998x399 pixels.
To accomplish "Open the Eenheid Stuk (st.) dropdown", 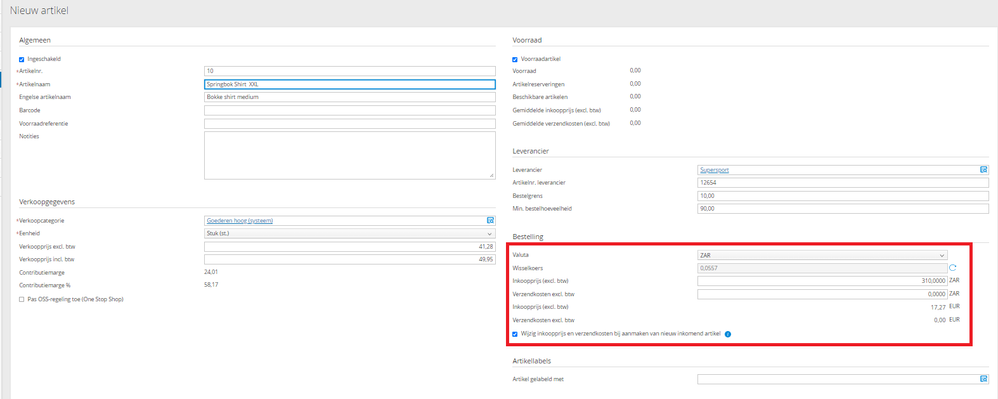I will point(349,234).
